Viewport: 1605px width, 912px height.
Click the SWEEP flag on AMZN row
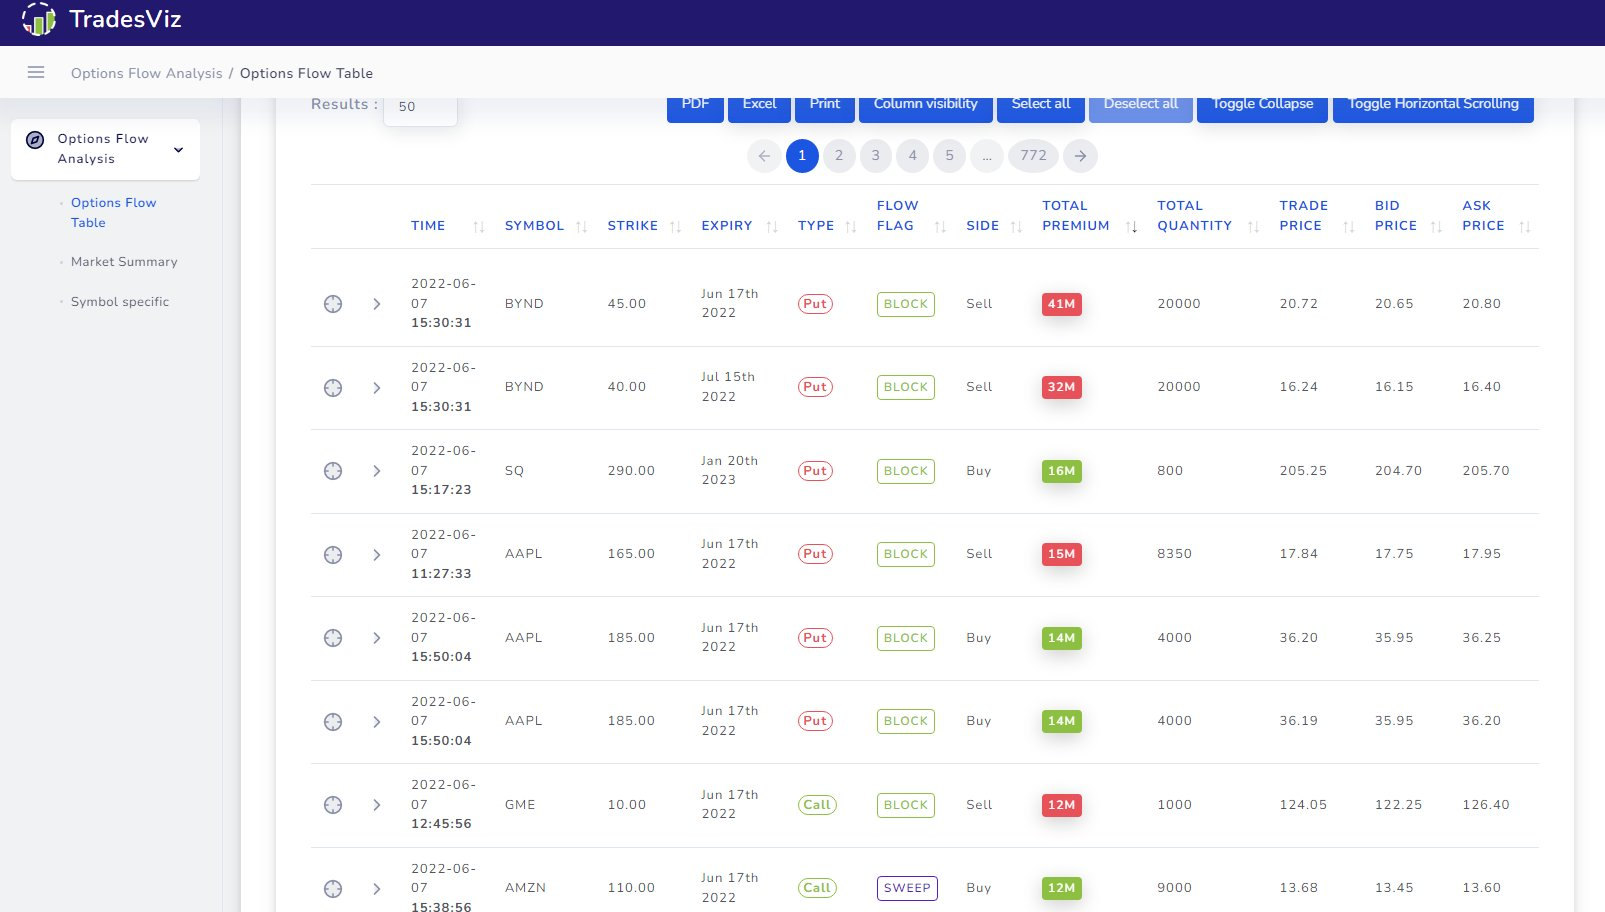pos(907,888)
